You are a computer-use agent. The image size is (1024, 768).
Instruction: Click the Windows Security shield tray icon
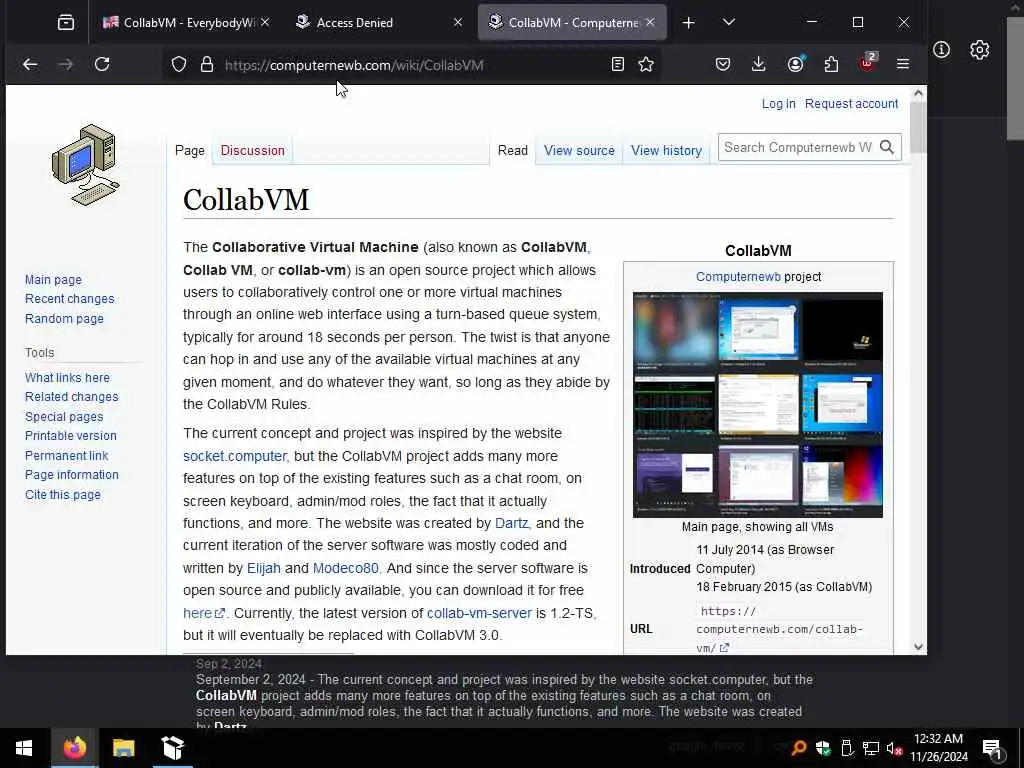pos(823,748)
